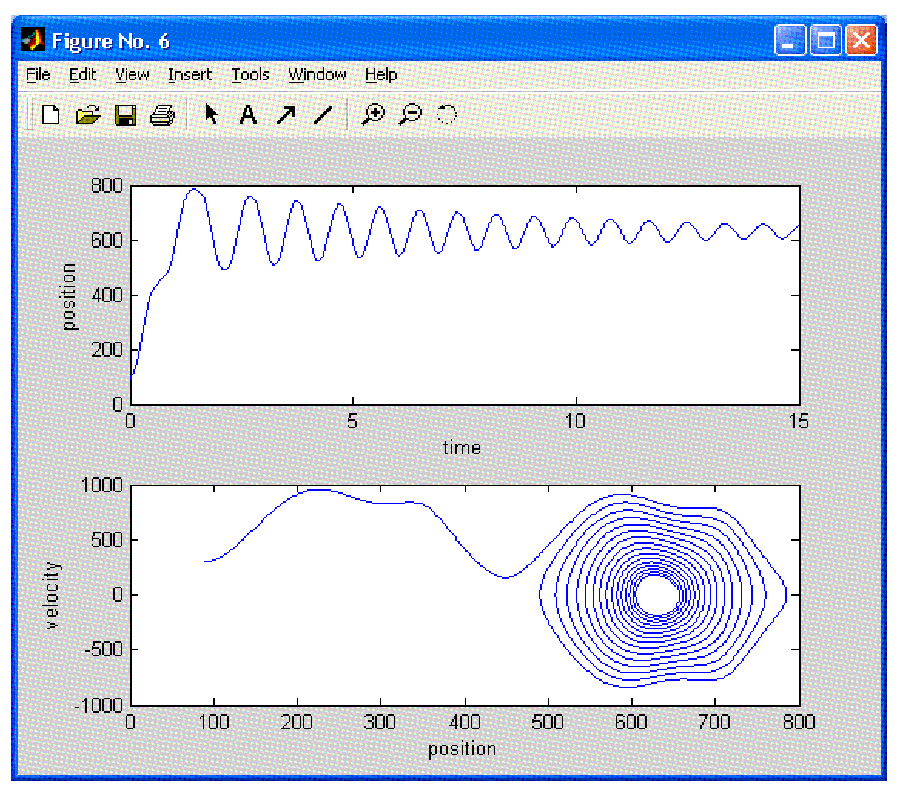Open a file with the folder icon
Viewport: 900px width, 787px height.
pyautogui.click(x=88, y=115)
